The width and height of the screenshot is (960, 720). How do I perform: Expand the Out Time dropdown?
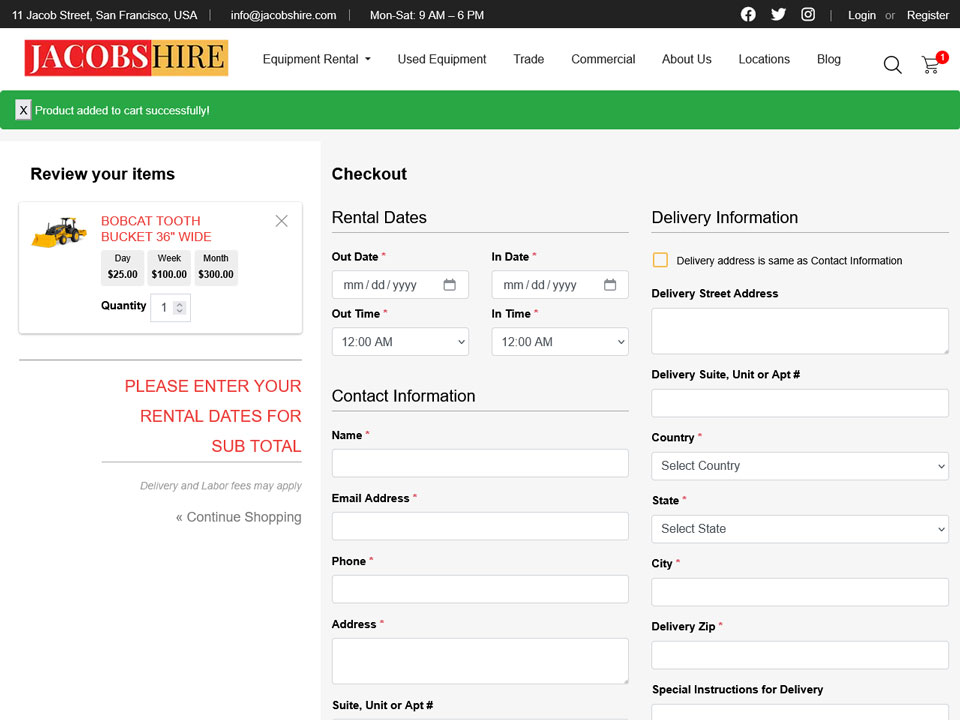pos(400,342)
